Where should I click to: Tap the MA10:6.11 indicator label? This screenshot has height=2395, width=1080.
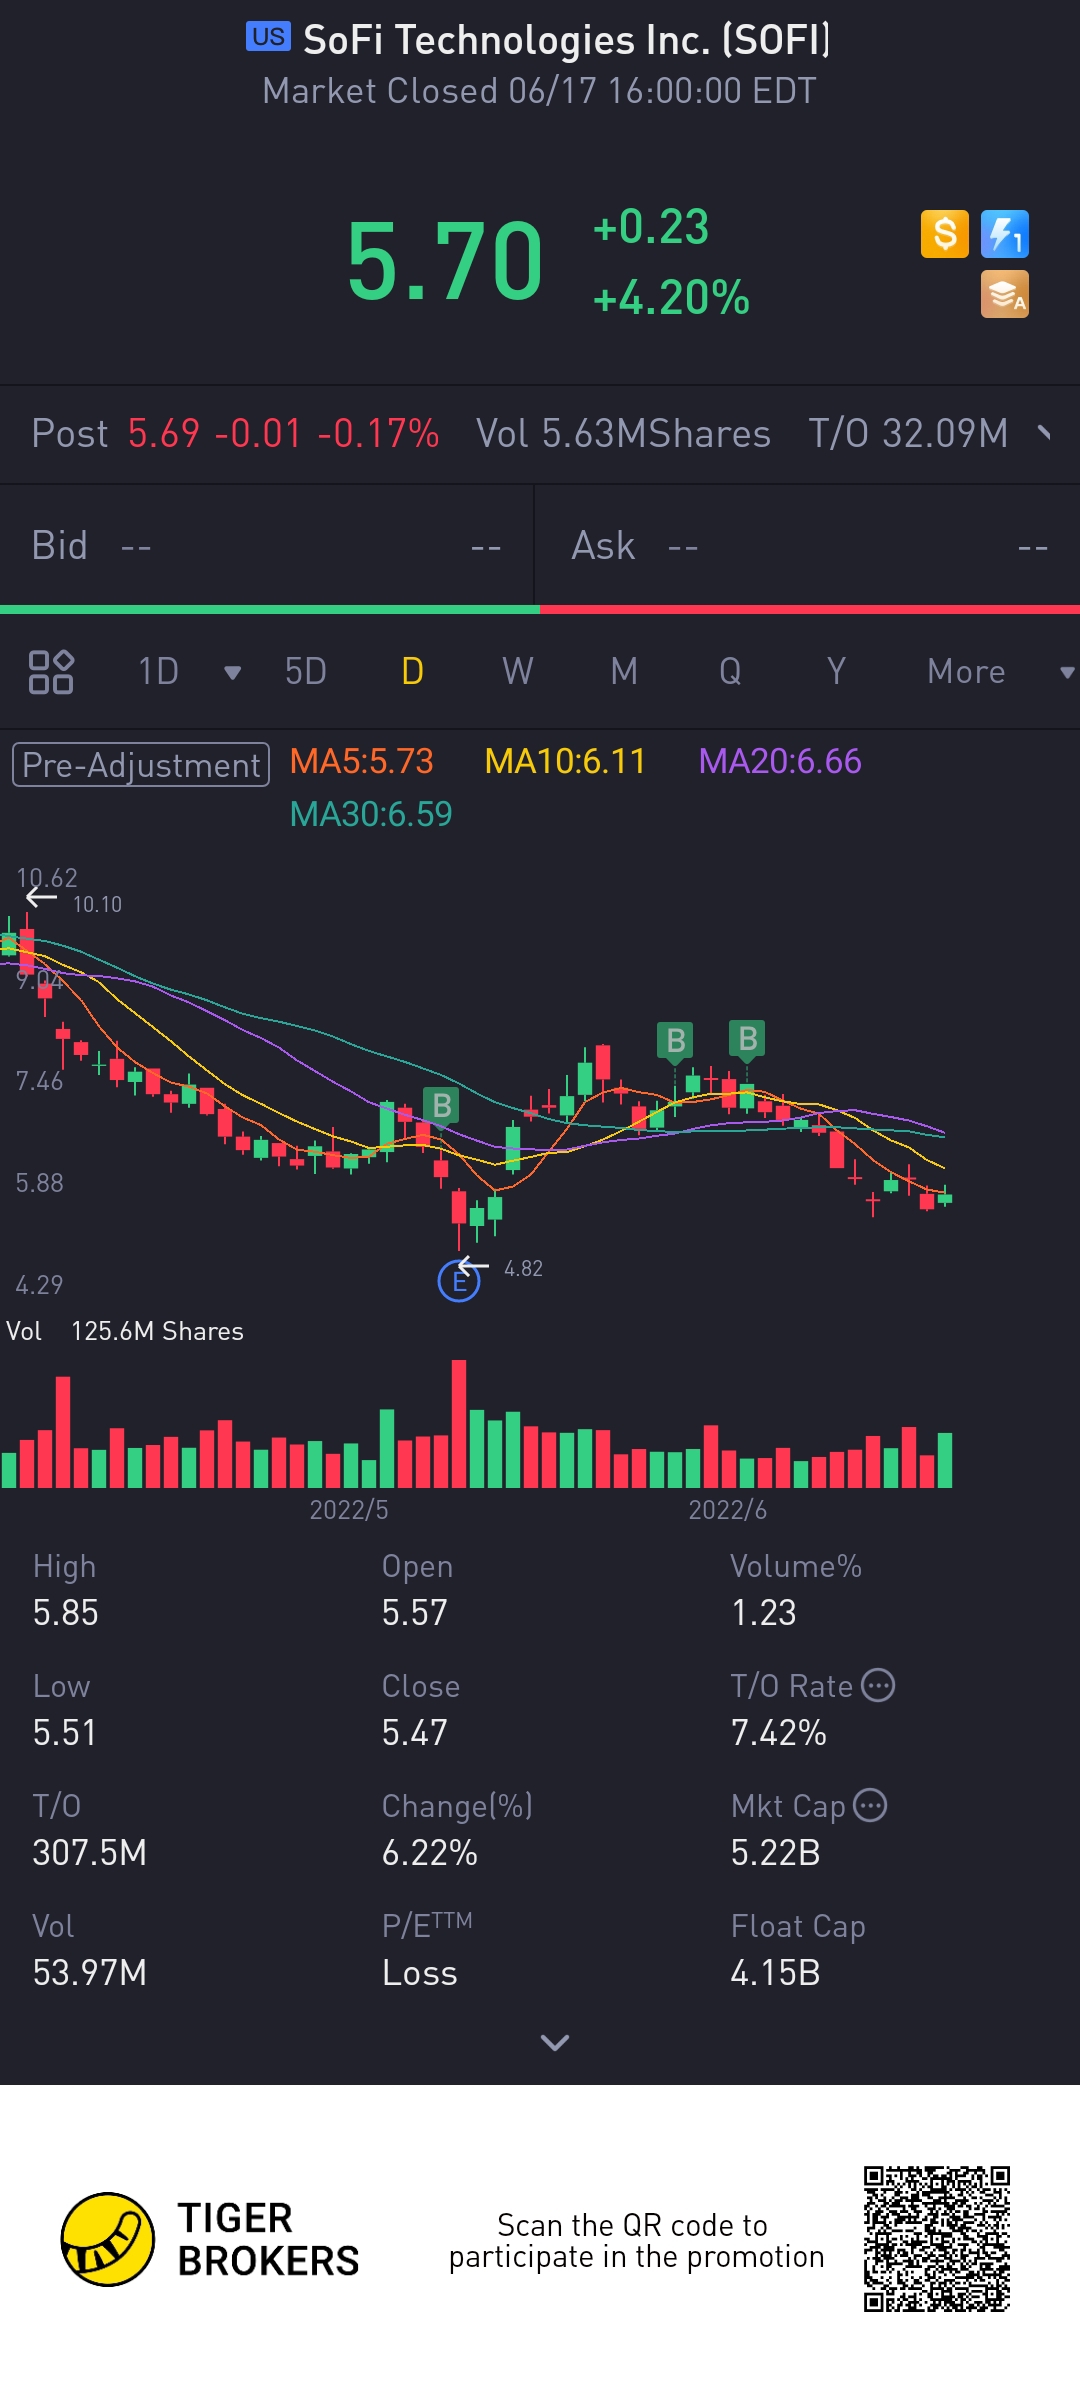(565, 761)
